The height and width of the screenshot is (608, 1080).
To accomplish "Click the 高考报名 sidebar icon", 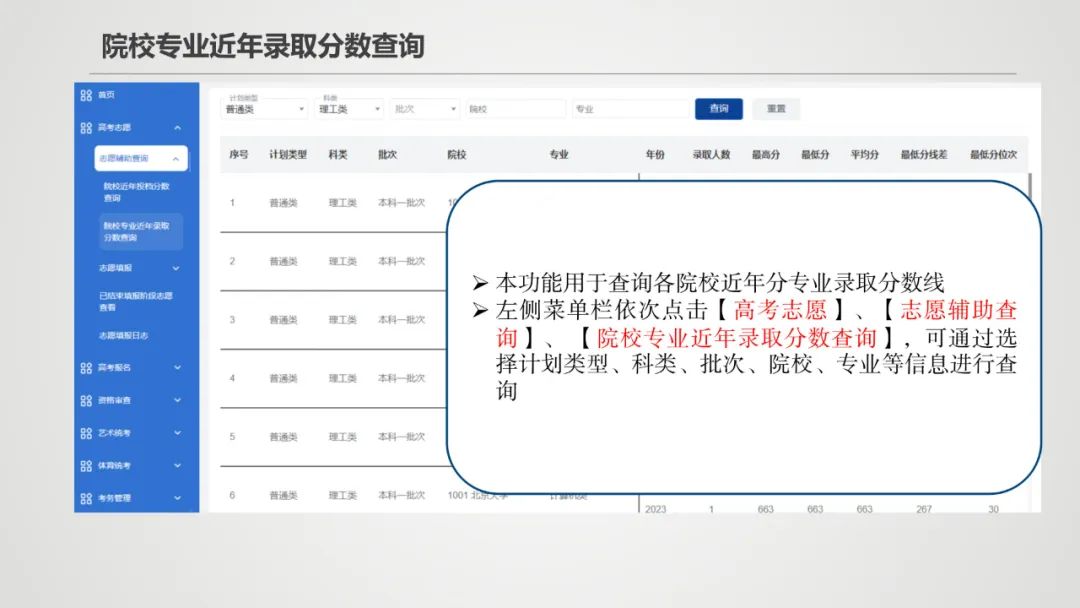I will pos(84,368).
